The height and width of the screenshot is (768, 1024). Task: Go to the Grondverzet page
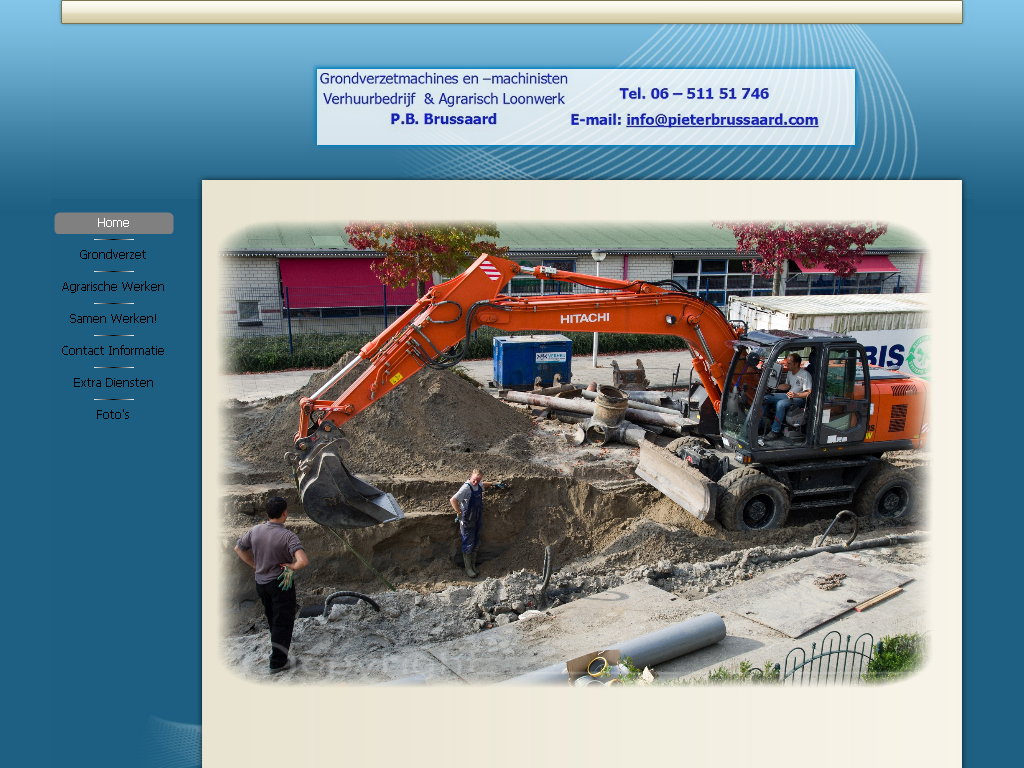(x=113, y=255)
